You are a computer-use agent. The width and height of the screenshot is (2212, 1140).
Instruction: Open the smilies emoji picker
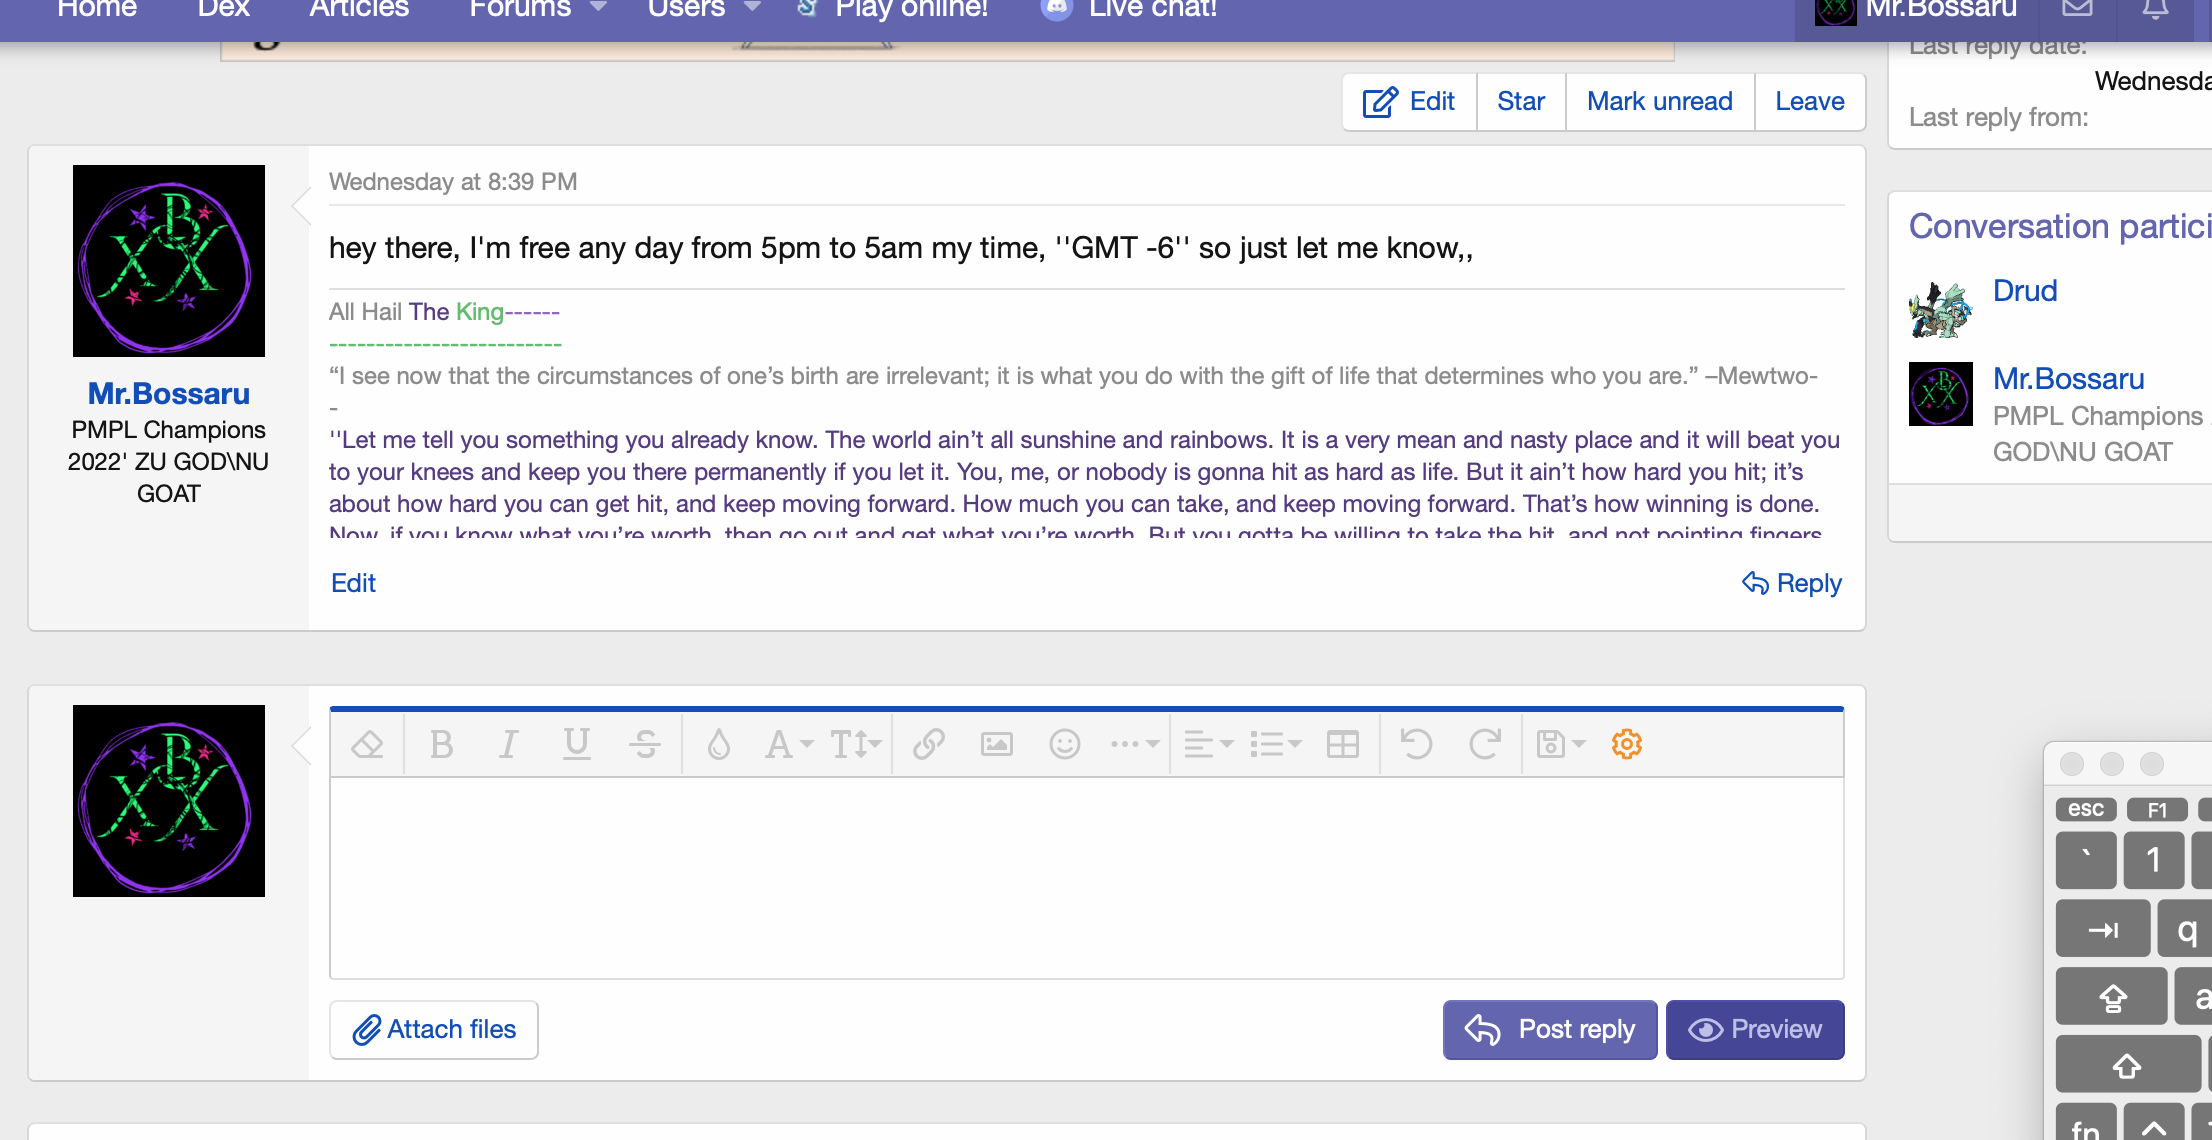pyautogui.click(x=1064, y=745)
